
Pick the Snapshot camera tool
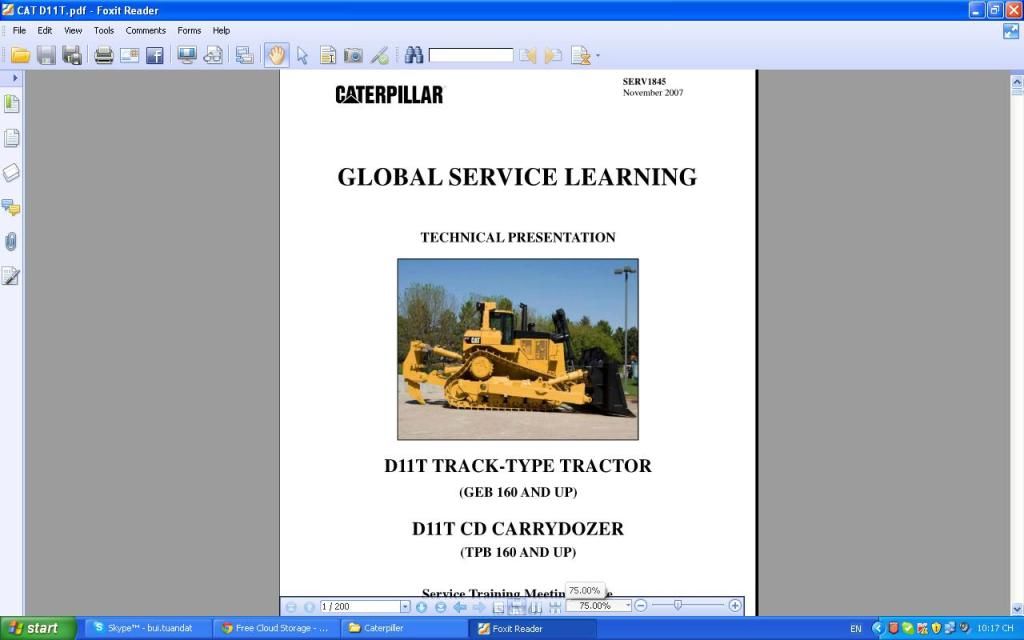[353, 56]
